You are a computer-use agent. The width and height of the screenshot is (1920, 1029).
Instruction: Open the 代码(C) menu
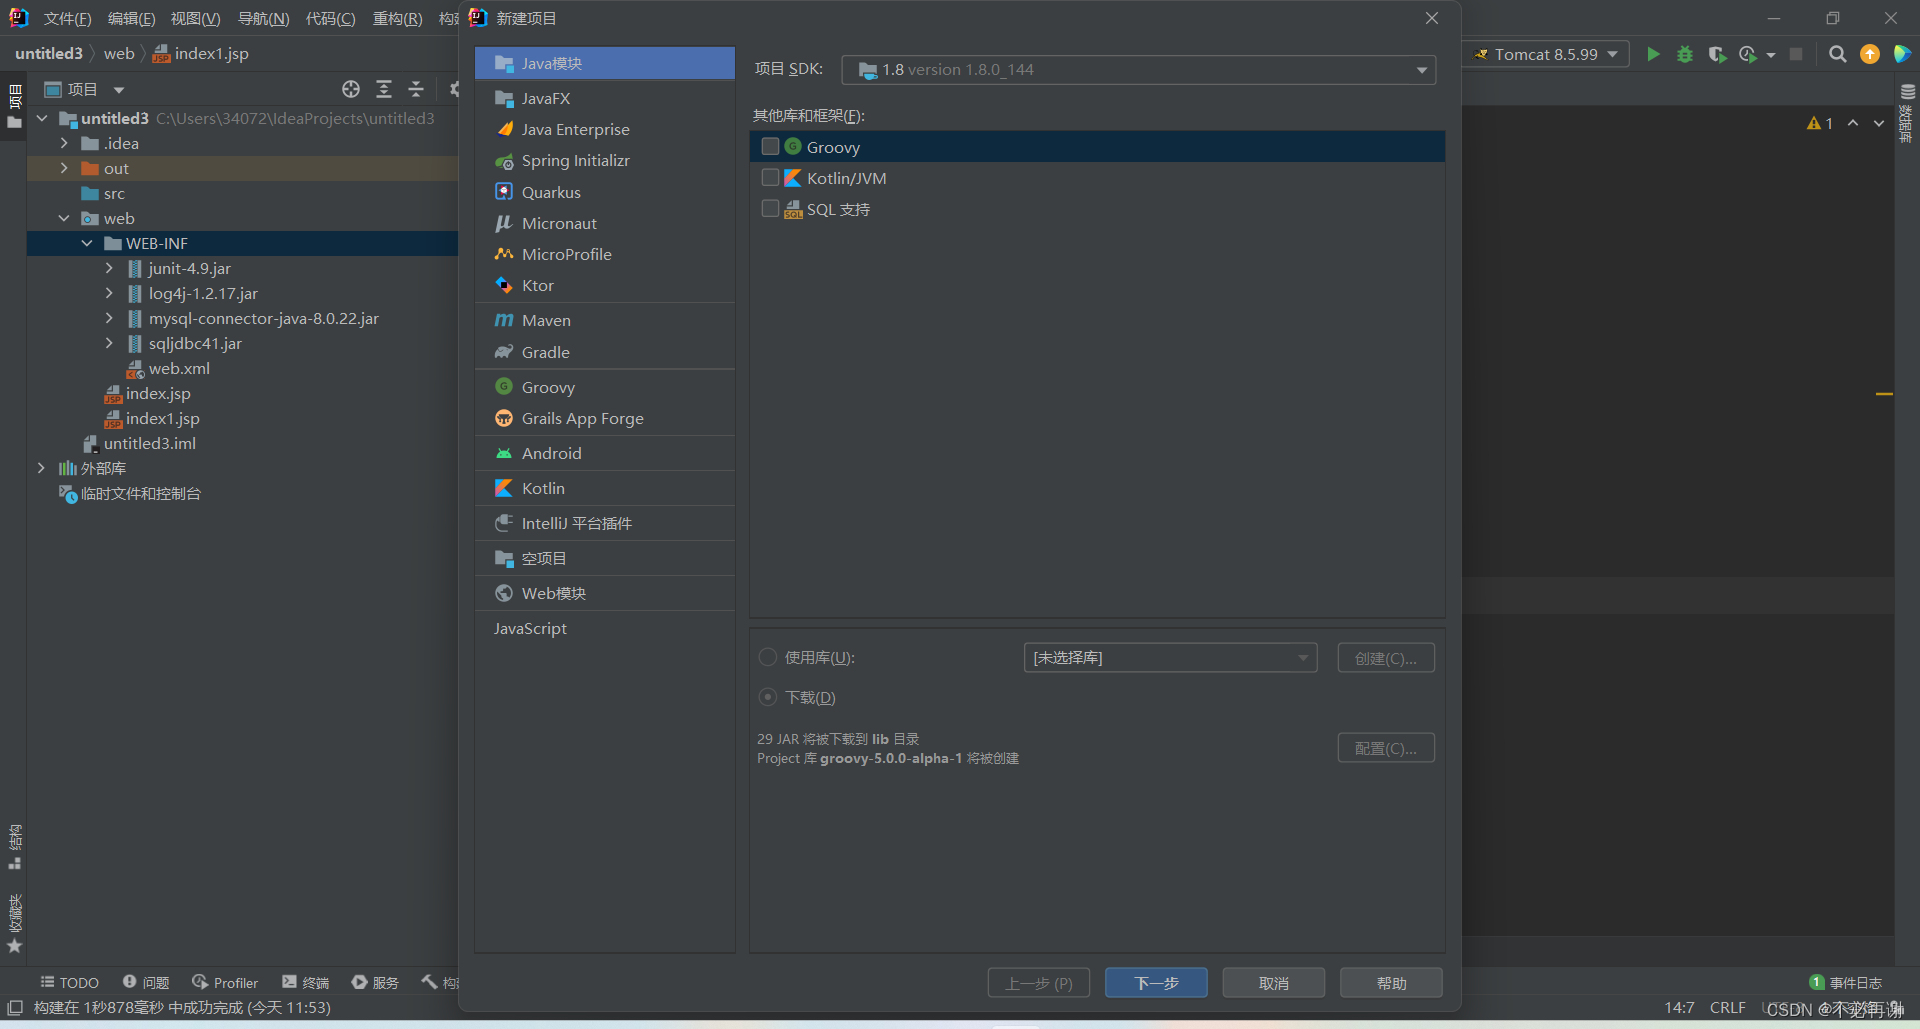click(x=330, y=18)
